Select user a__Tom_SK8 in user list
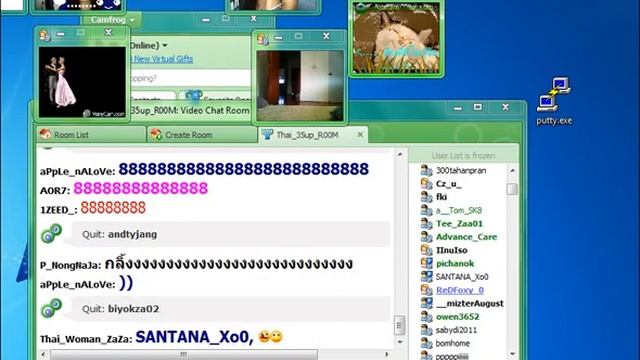This screenshot has width=640, height=360. point(459,210)
